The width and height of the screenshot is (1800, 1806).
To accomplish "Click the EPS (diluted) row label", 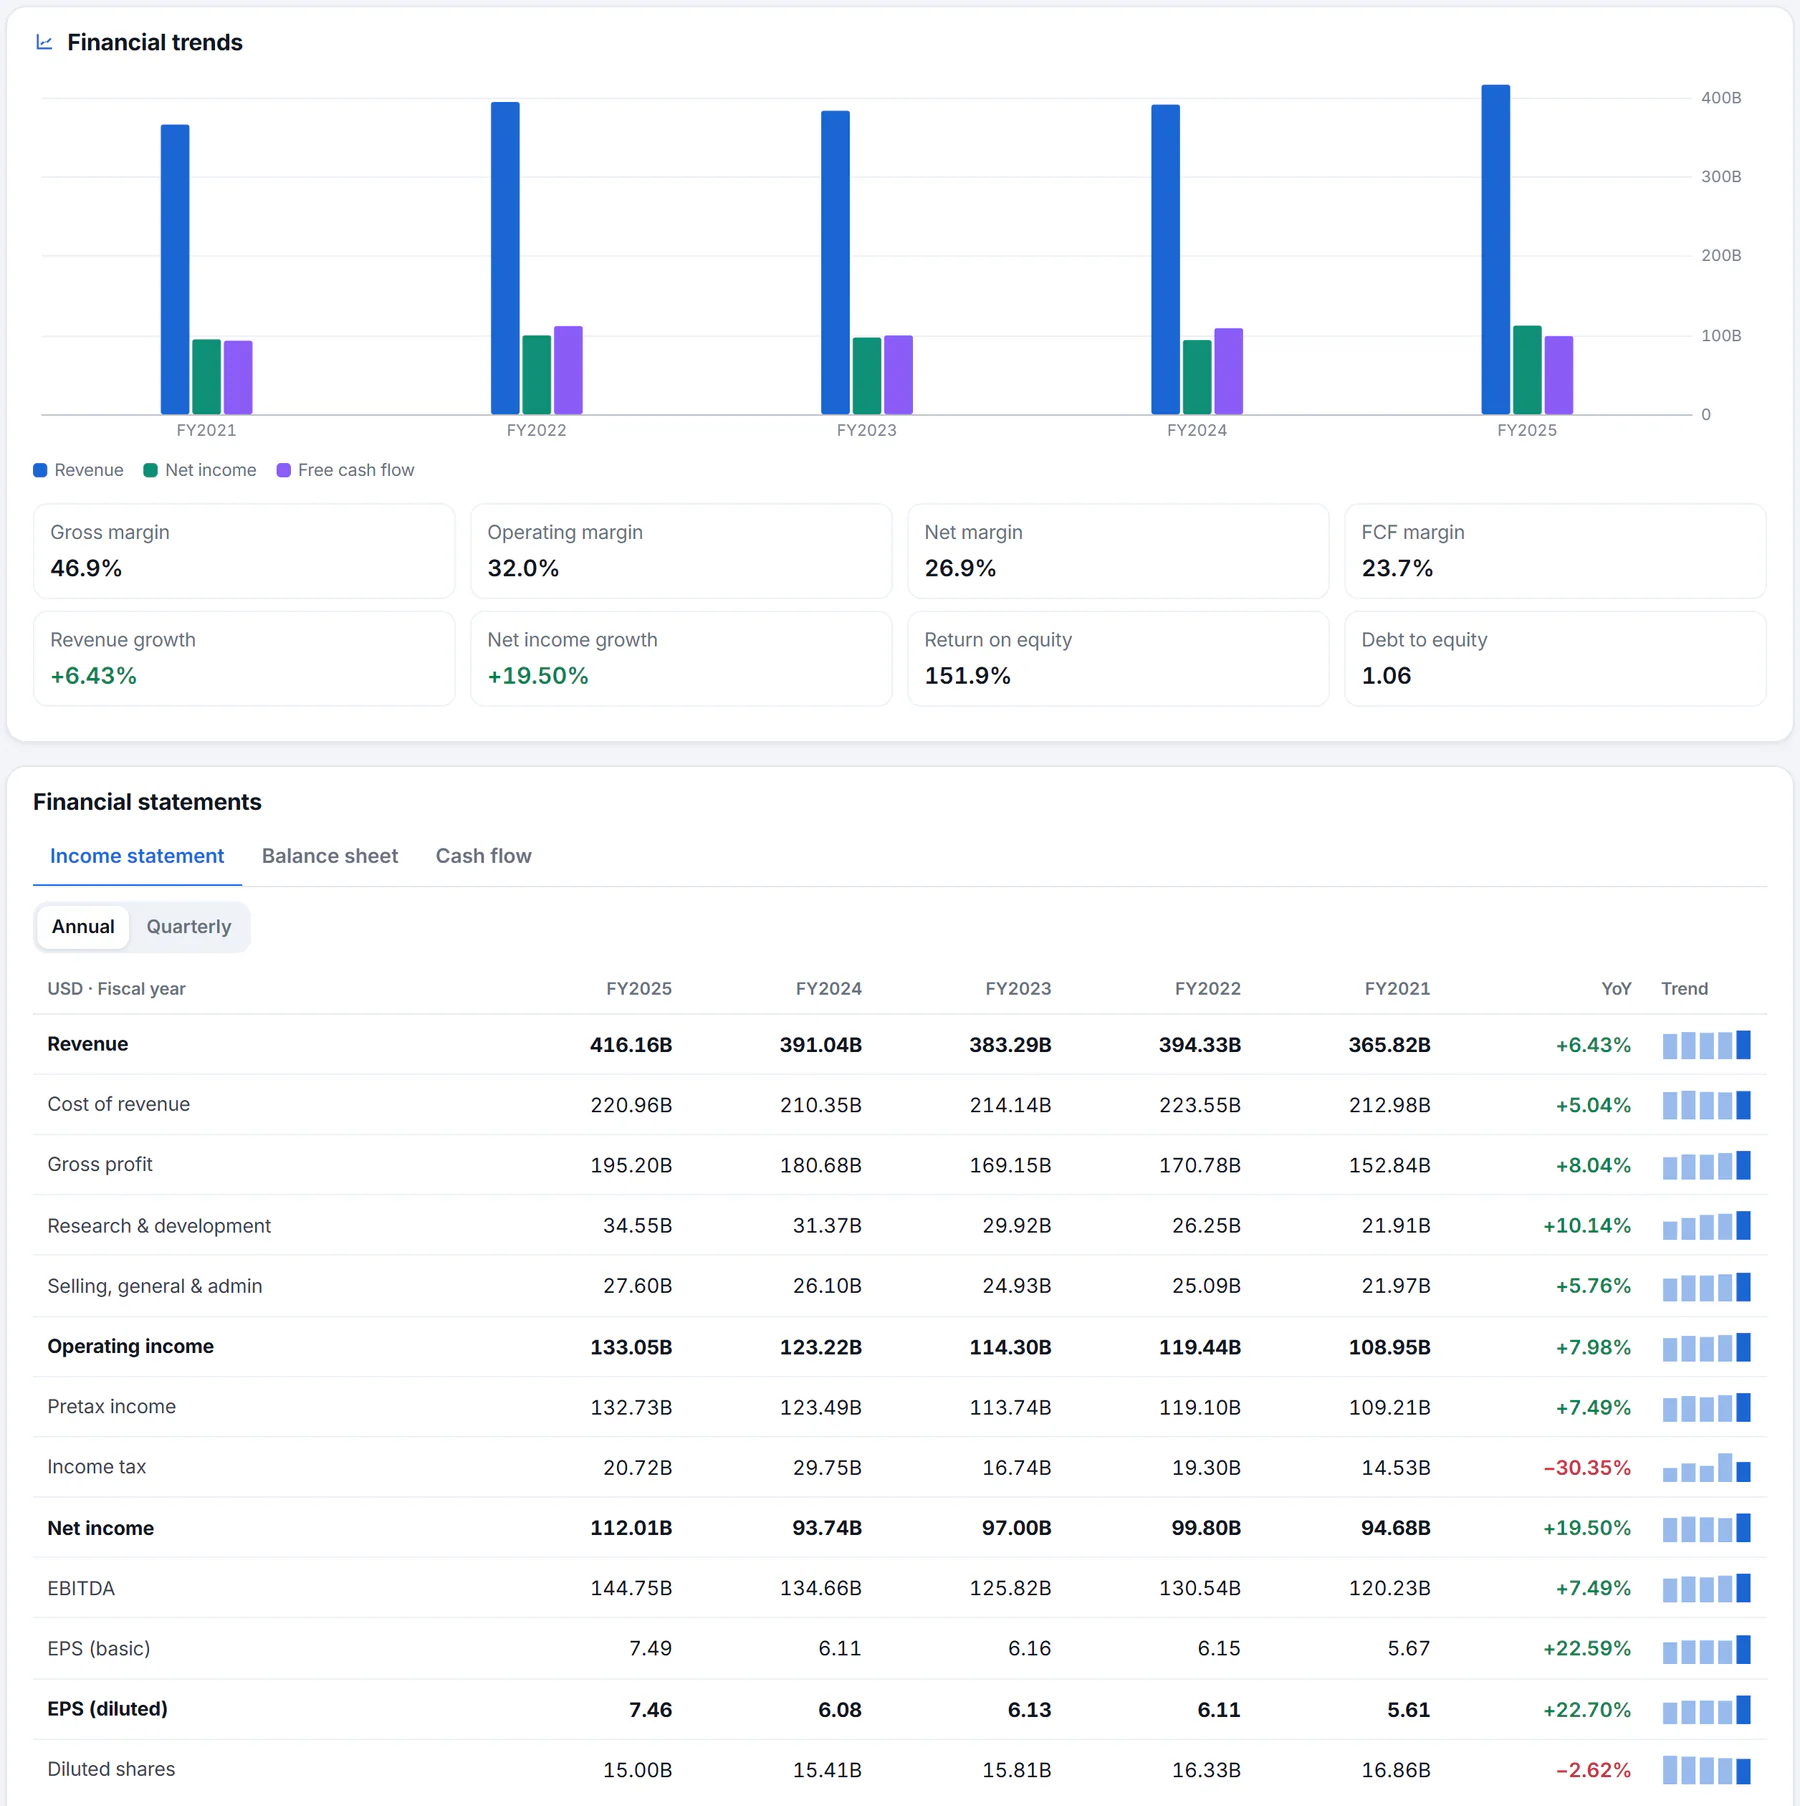I will (108, 1709).
